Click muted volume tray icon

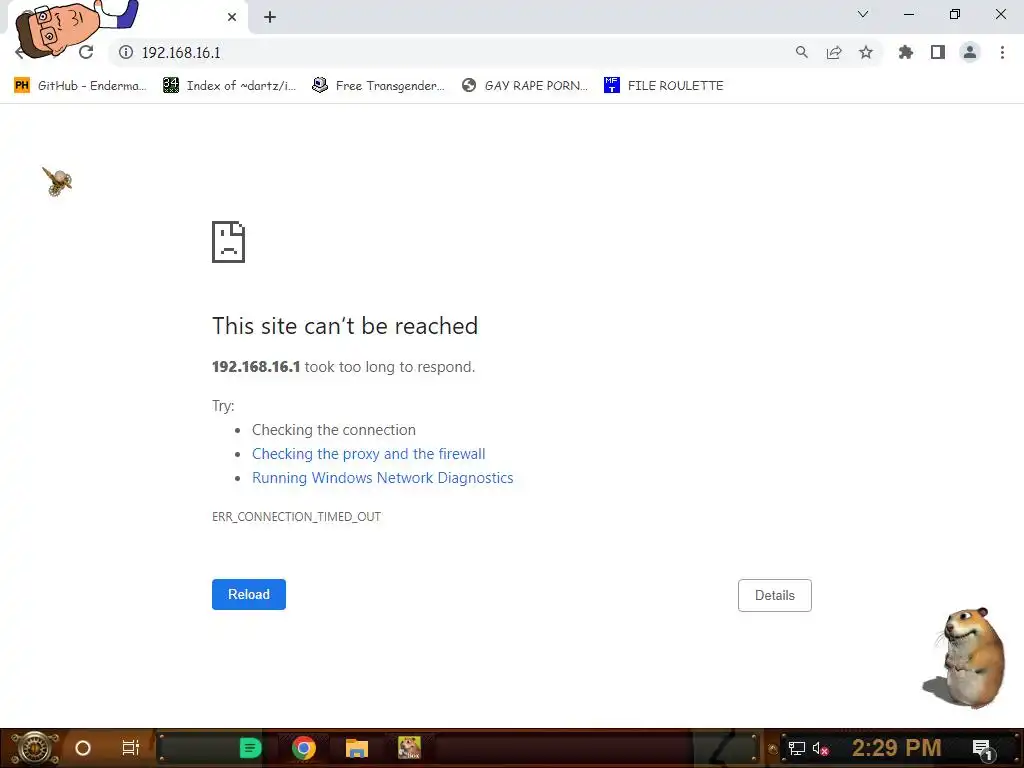[820, 748]
